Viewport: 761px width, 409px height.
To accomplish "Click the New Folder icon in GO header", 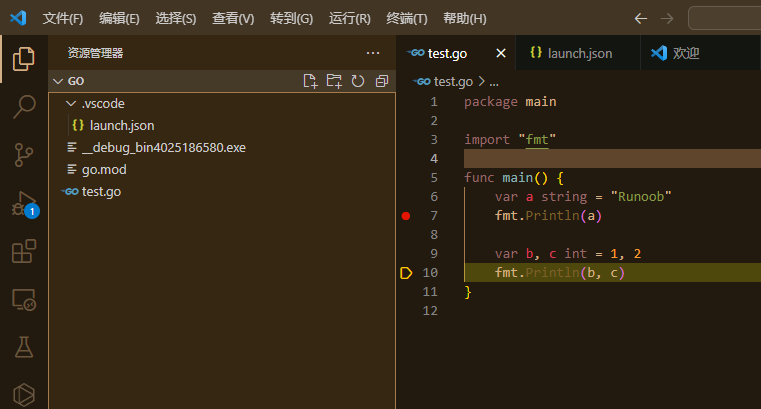I will (x=334, y=81).
